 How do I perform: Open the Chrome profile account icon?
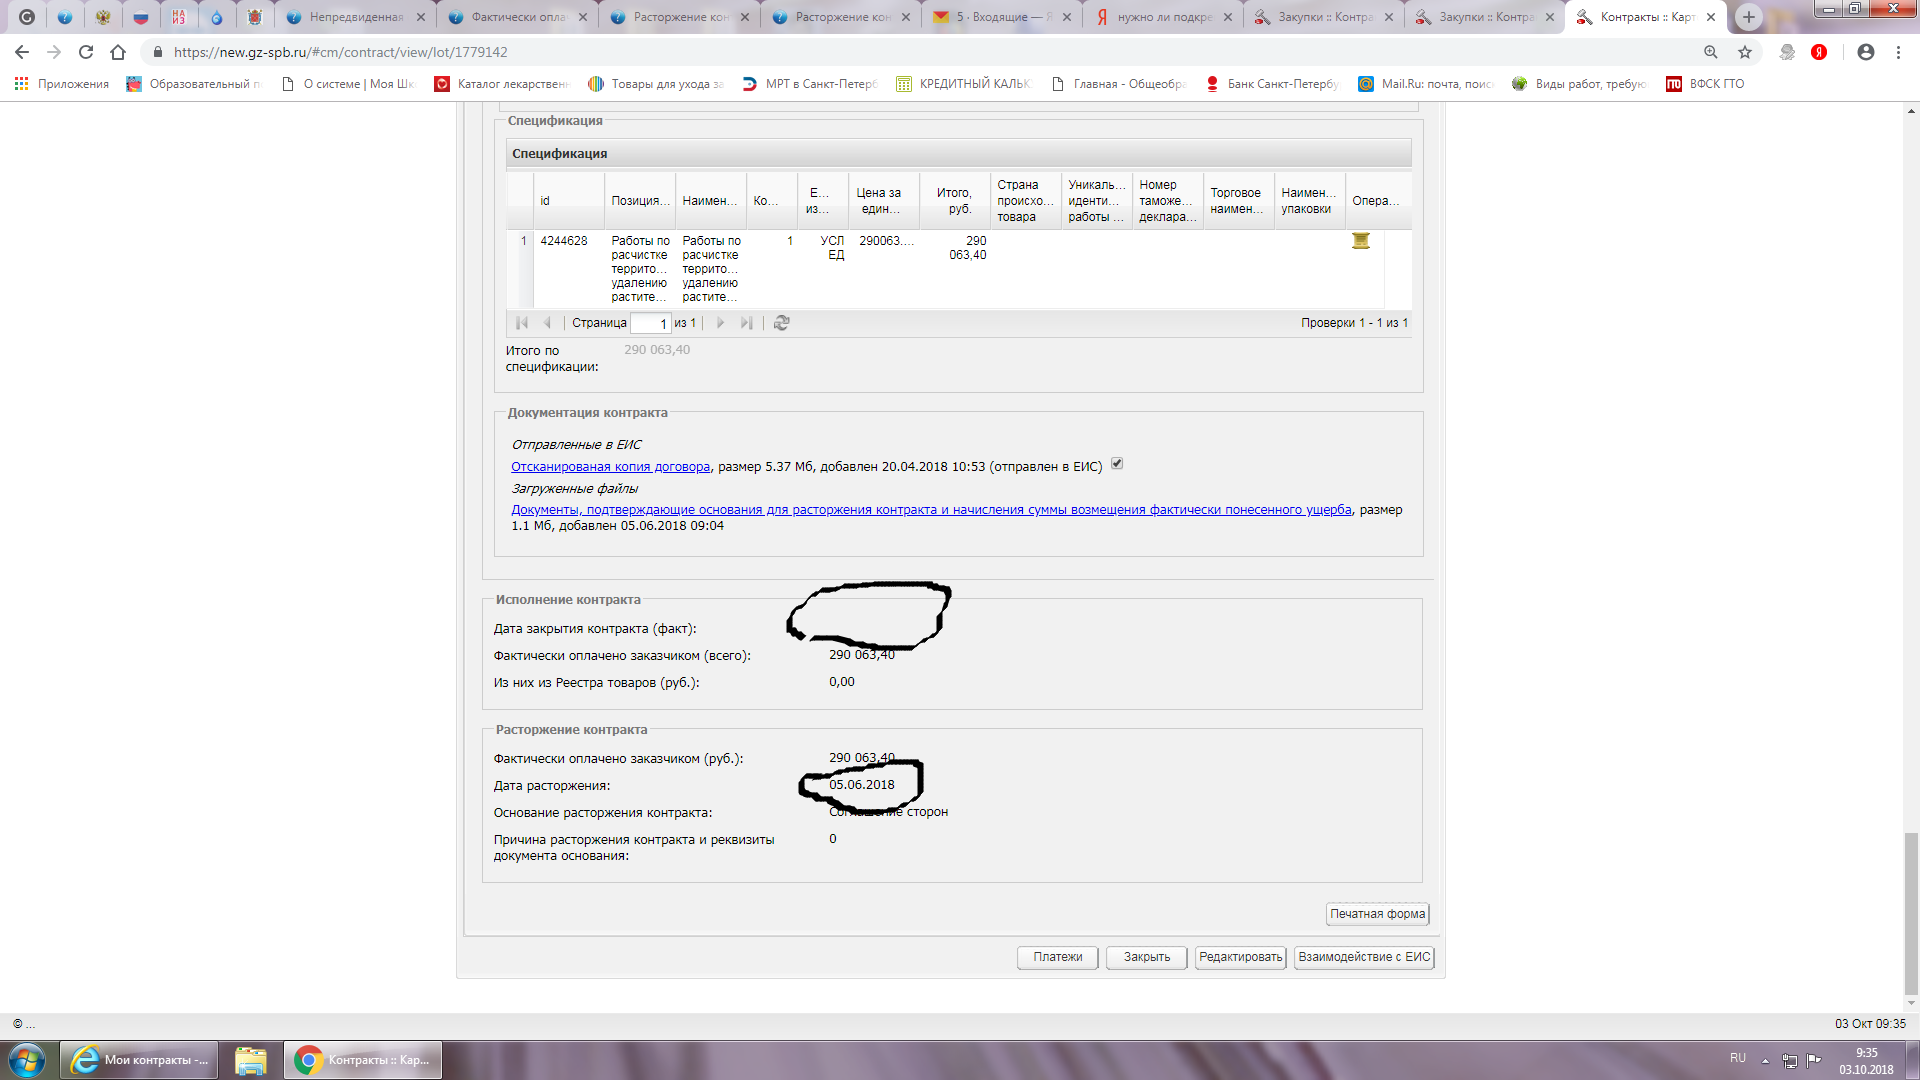pos(1866,52)
